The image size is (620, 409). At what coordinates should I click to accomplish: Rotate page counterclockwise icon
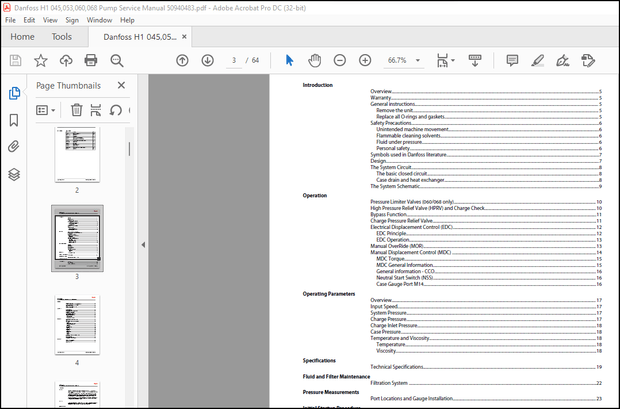tap(115, 110)
